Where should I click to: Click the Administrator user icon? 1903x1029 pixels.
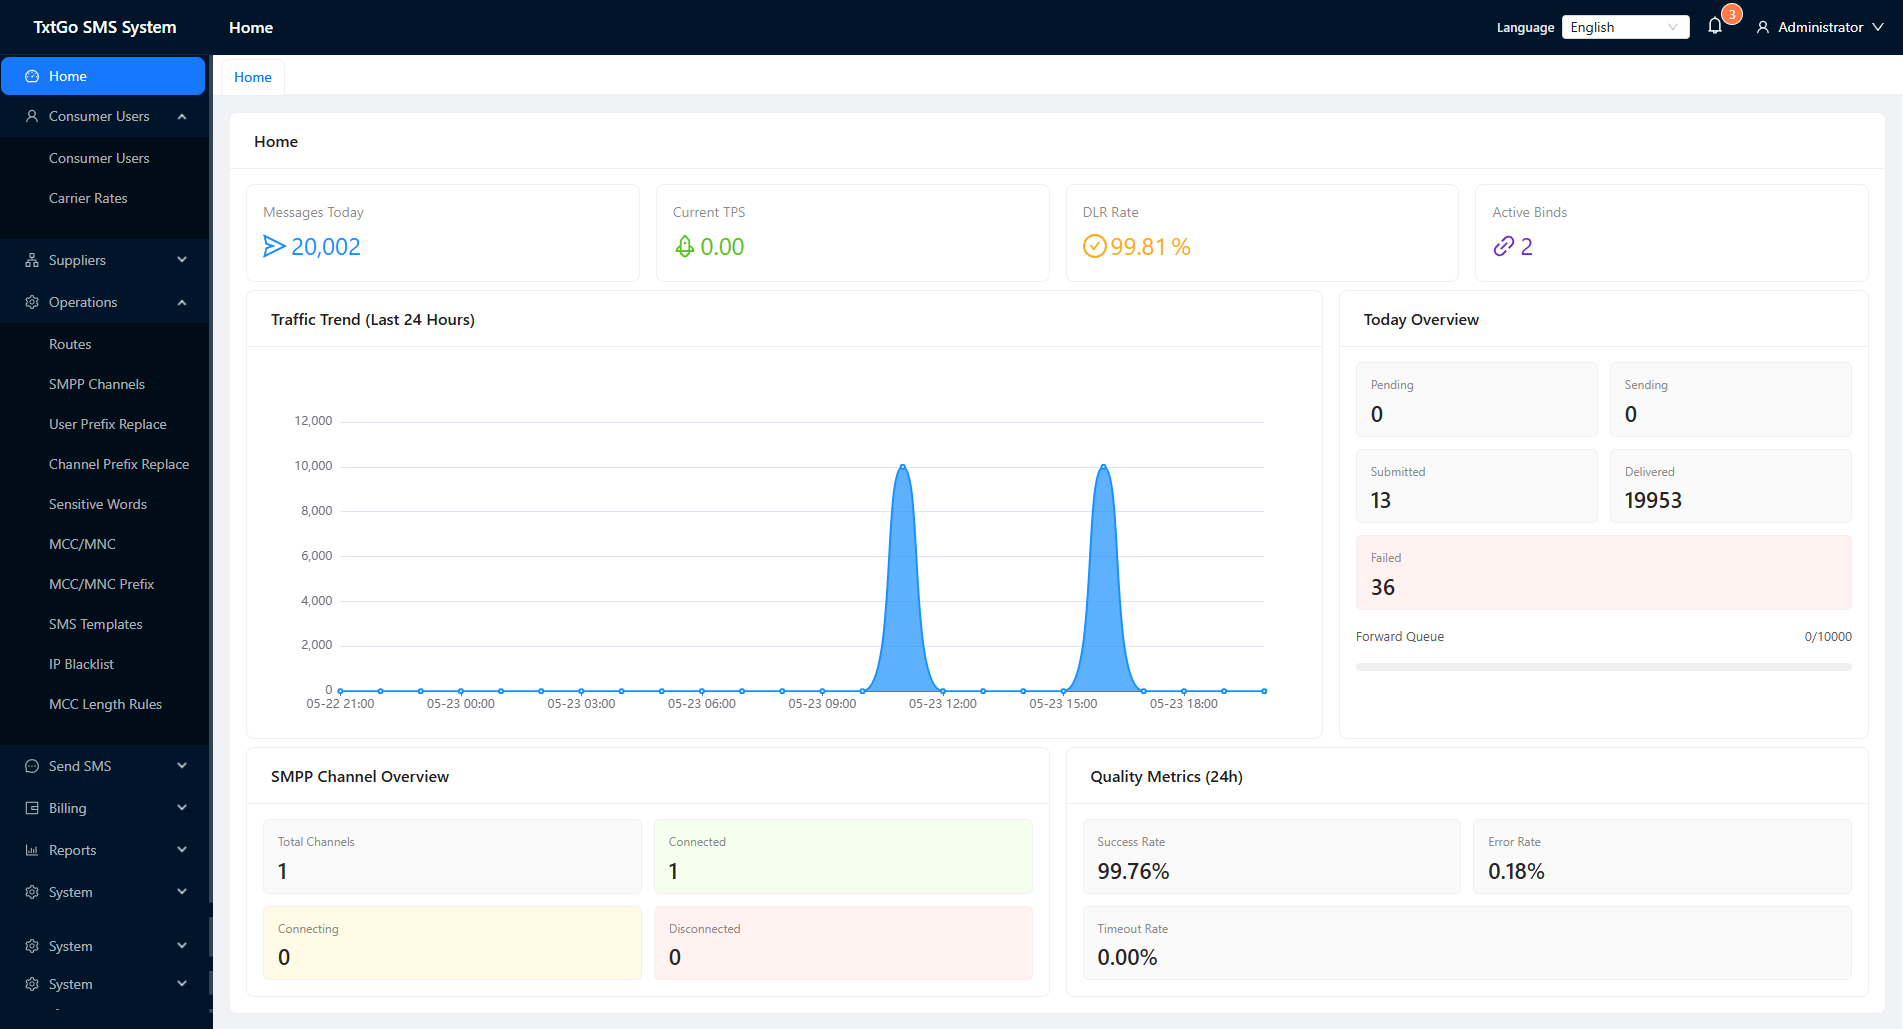(1763, 28)
